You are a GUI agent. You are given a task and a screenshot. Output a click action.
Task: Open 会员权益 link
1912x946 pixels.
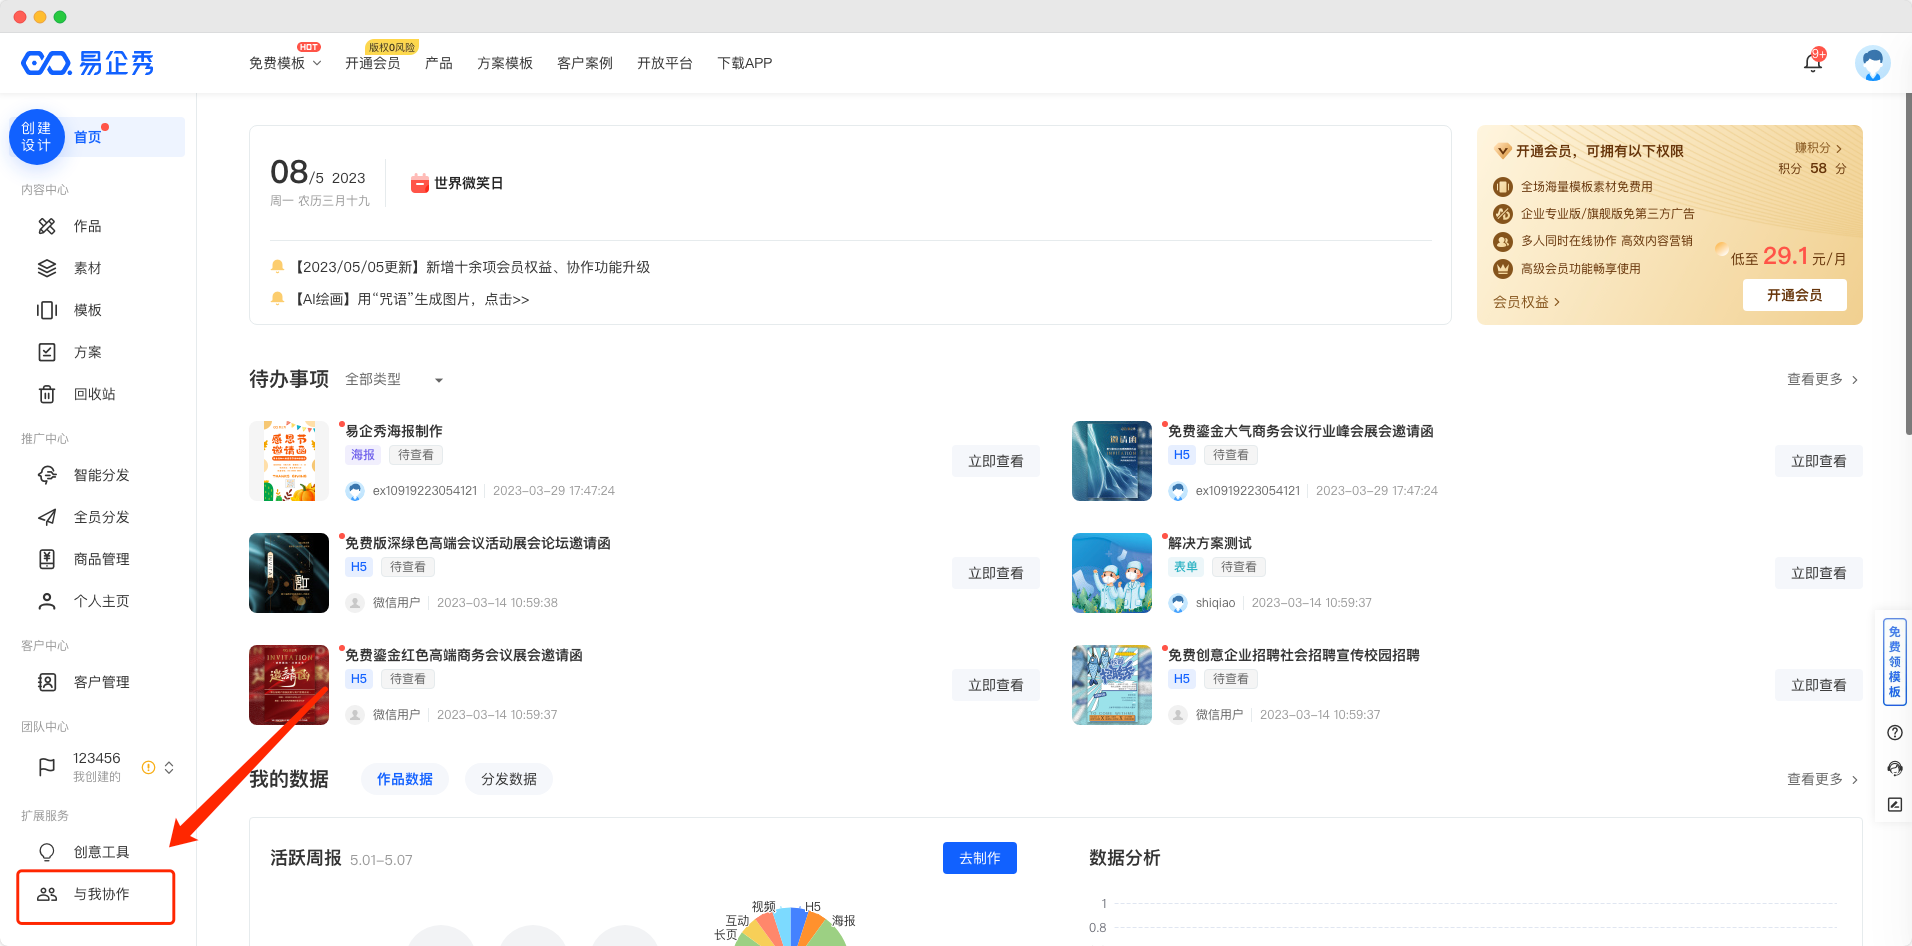pyautogui.click(x=1526, y=302)
